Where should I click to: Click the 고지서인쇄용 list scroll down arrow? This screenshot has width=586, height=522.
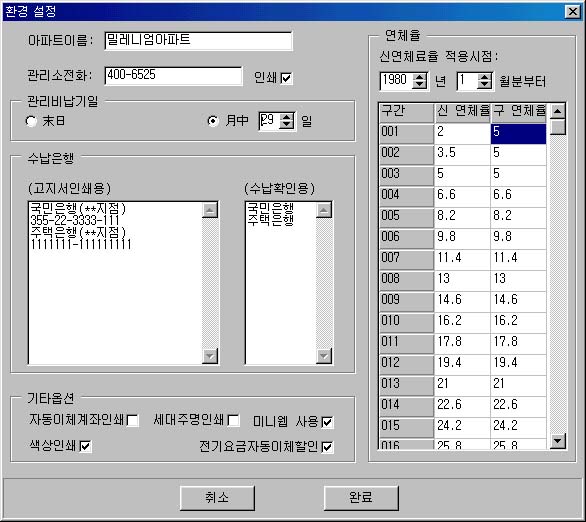[x=210, y=356]
